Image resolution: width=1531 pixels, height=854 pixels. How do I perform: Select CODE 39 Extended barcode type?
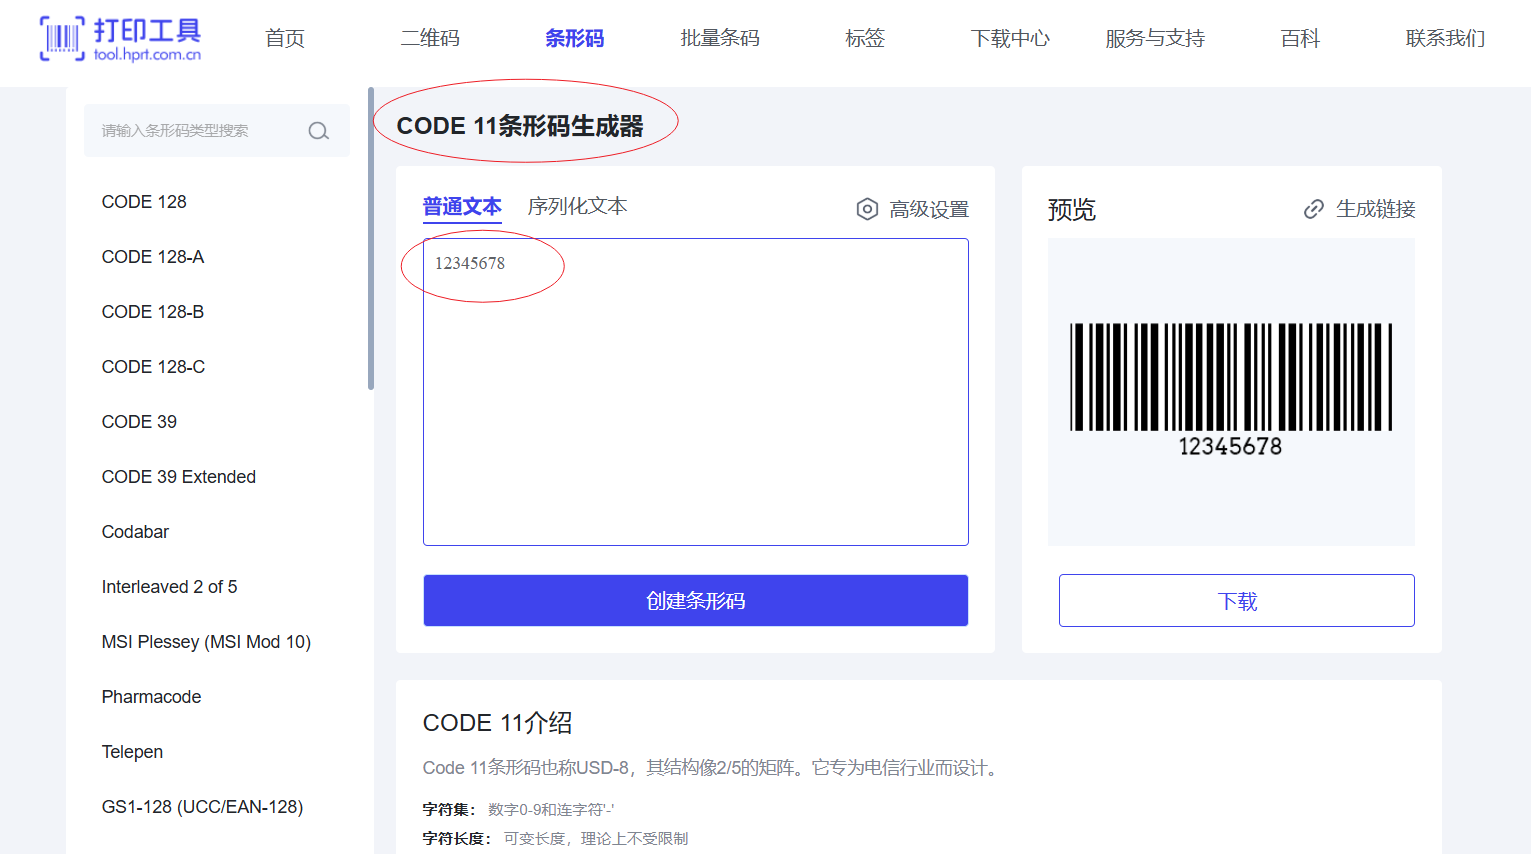[179, 477]
